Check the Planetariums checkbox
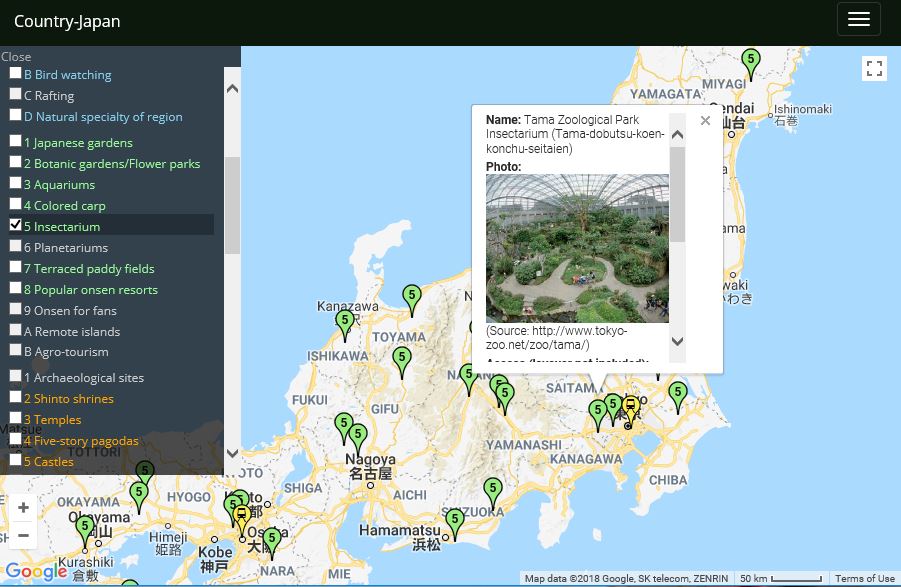 click(x=15, y=246)
